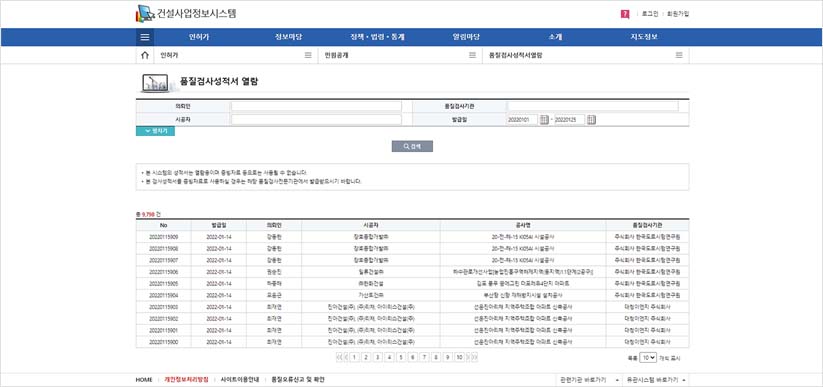The width and height of the screenshot is (823, 387).
Task: Select table row No 20220115909
Action: point(413,237)
